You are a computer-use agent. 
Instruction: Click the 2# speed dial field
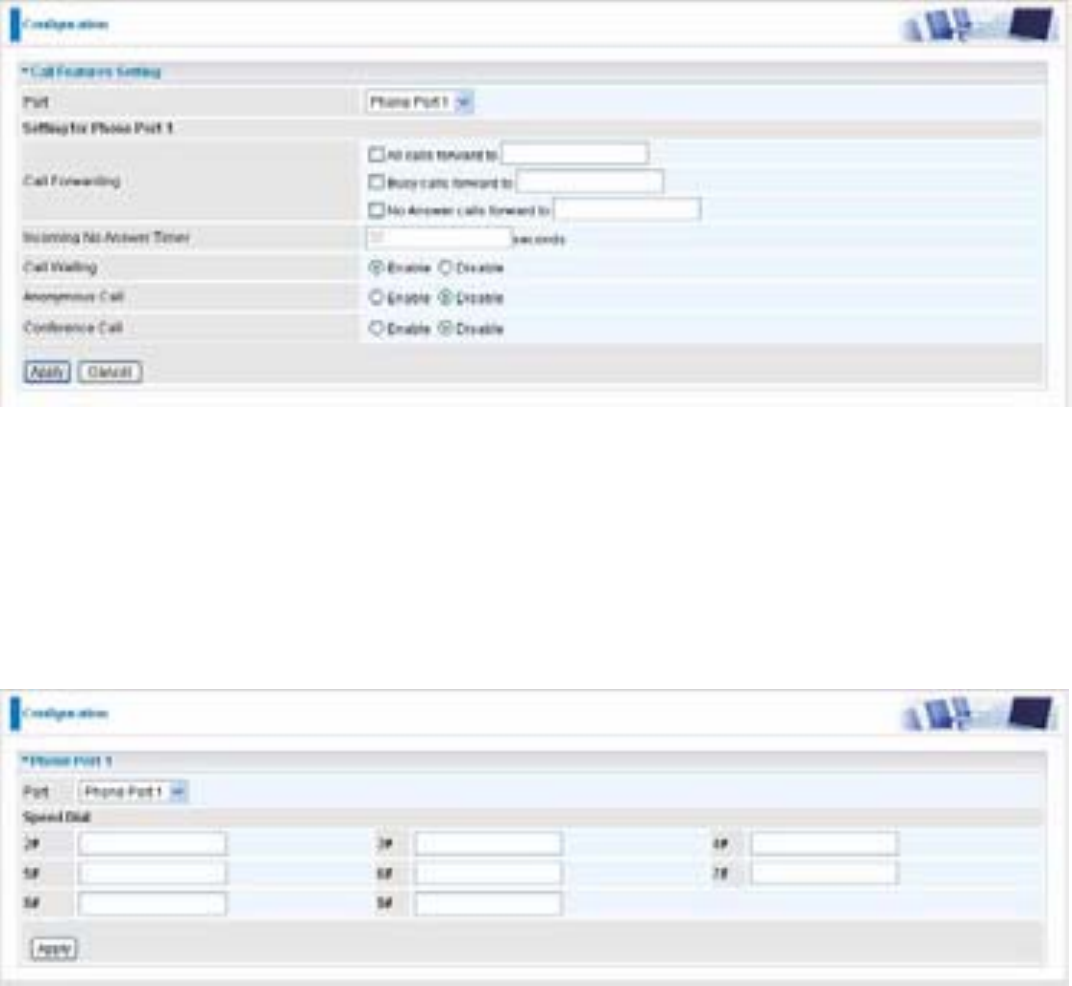coord(152,844)
